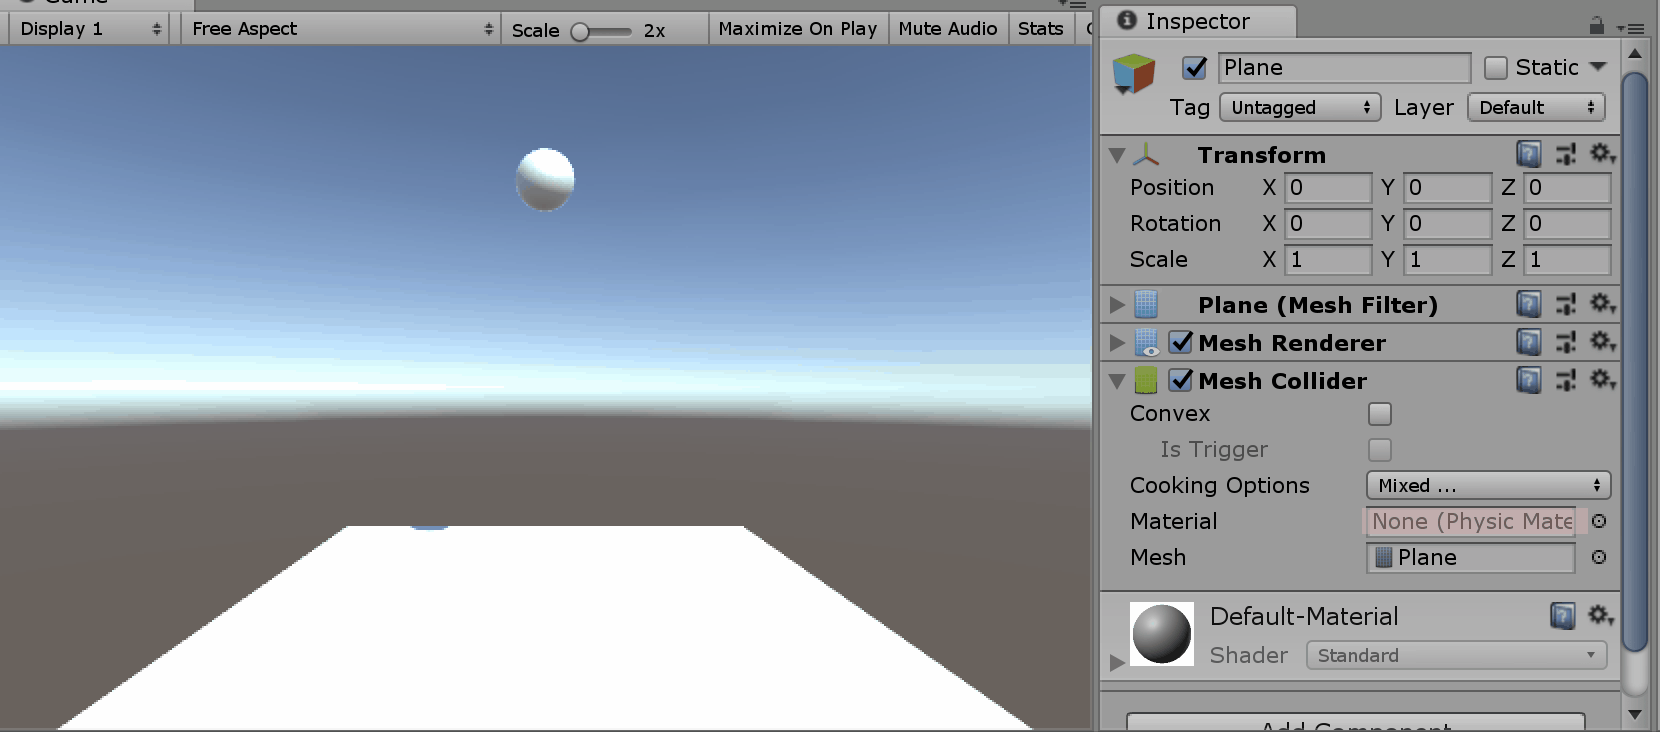Select the Inspector tab
The width and height of the screenshot is (1660, 732).
click(x=1197, y=21)
